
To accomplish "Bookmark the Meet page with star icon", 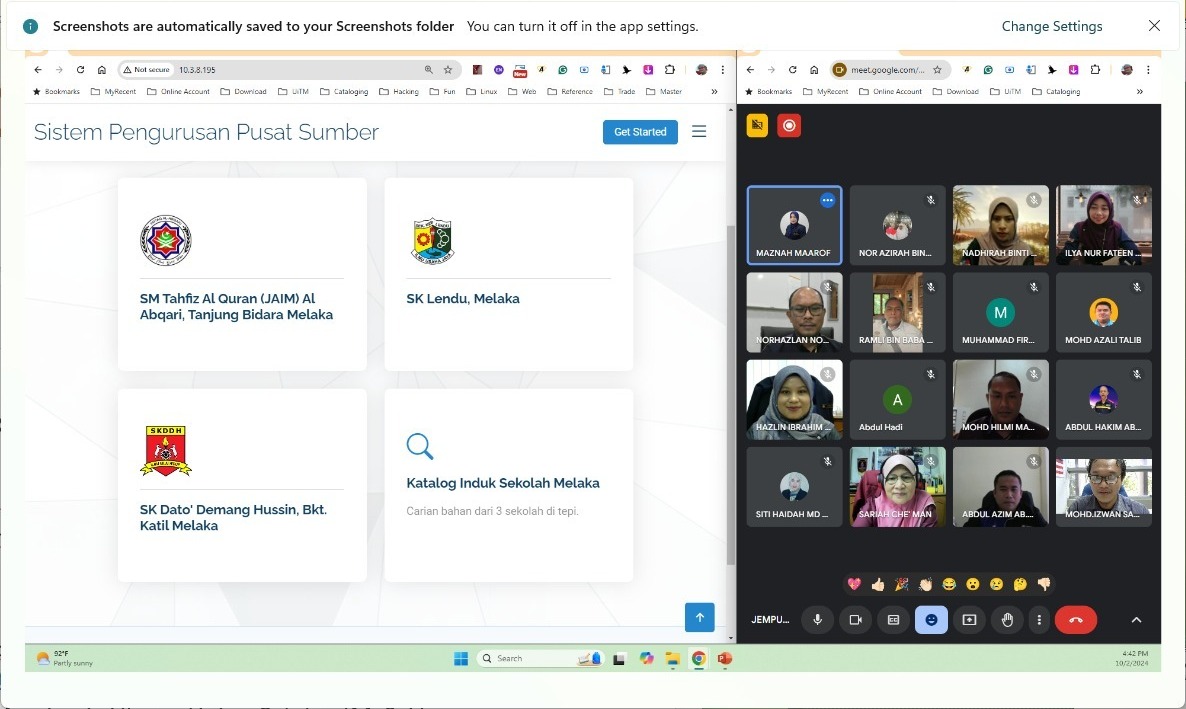I will 937,70.
